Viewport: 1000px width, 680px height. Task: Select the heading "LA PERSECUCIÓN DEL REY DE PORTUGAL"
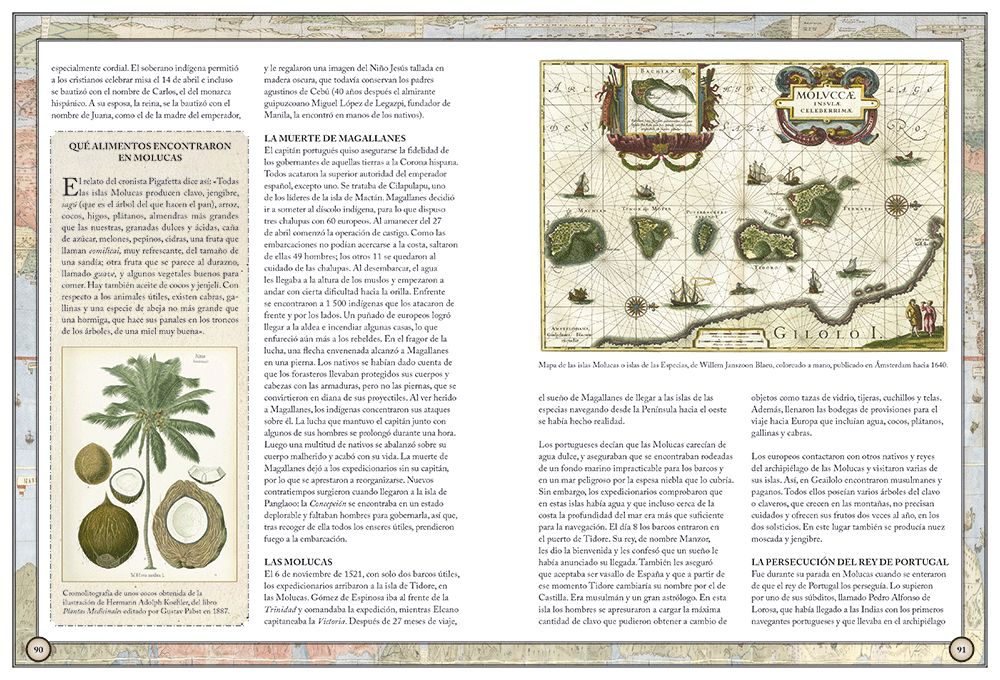click(850, 562)
